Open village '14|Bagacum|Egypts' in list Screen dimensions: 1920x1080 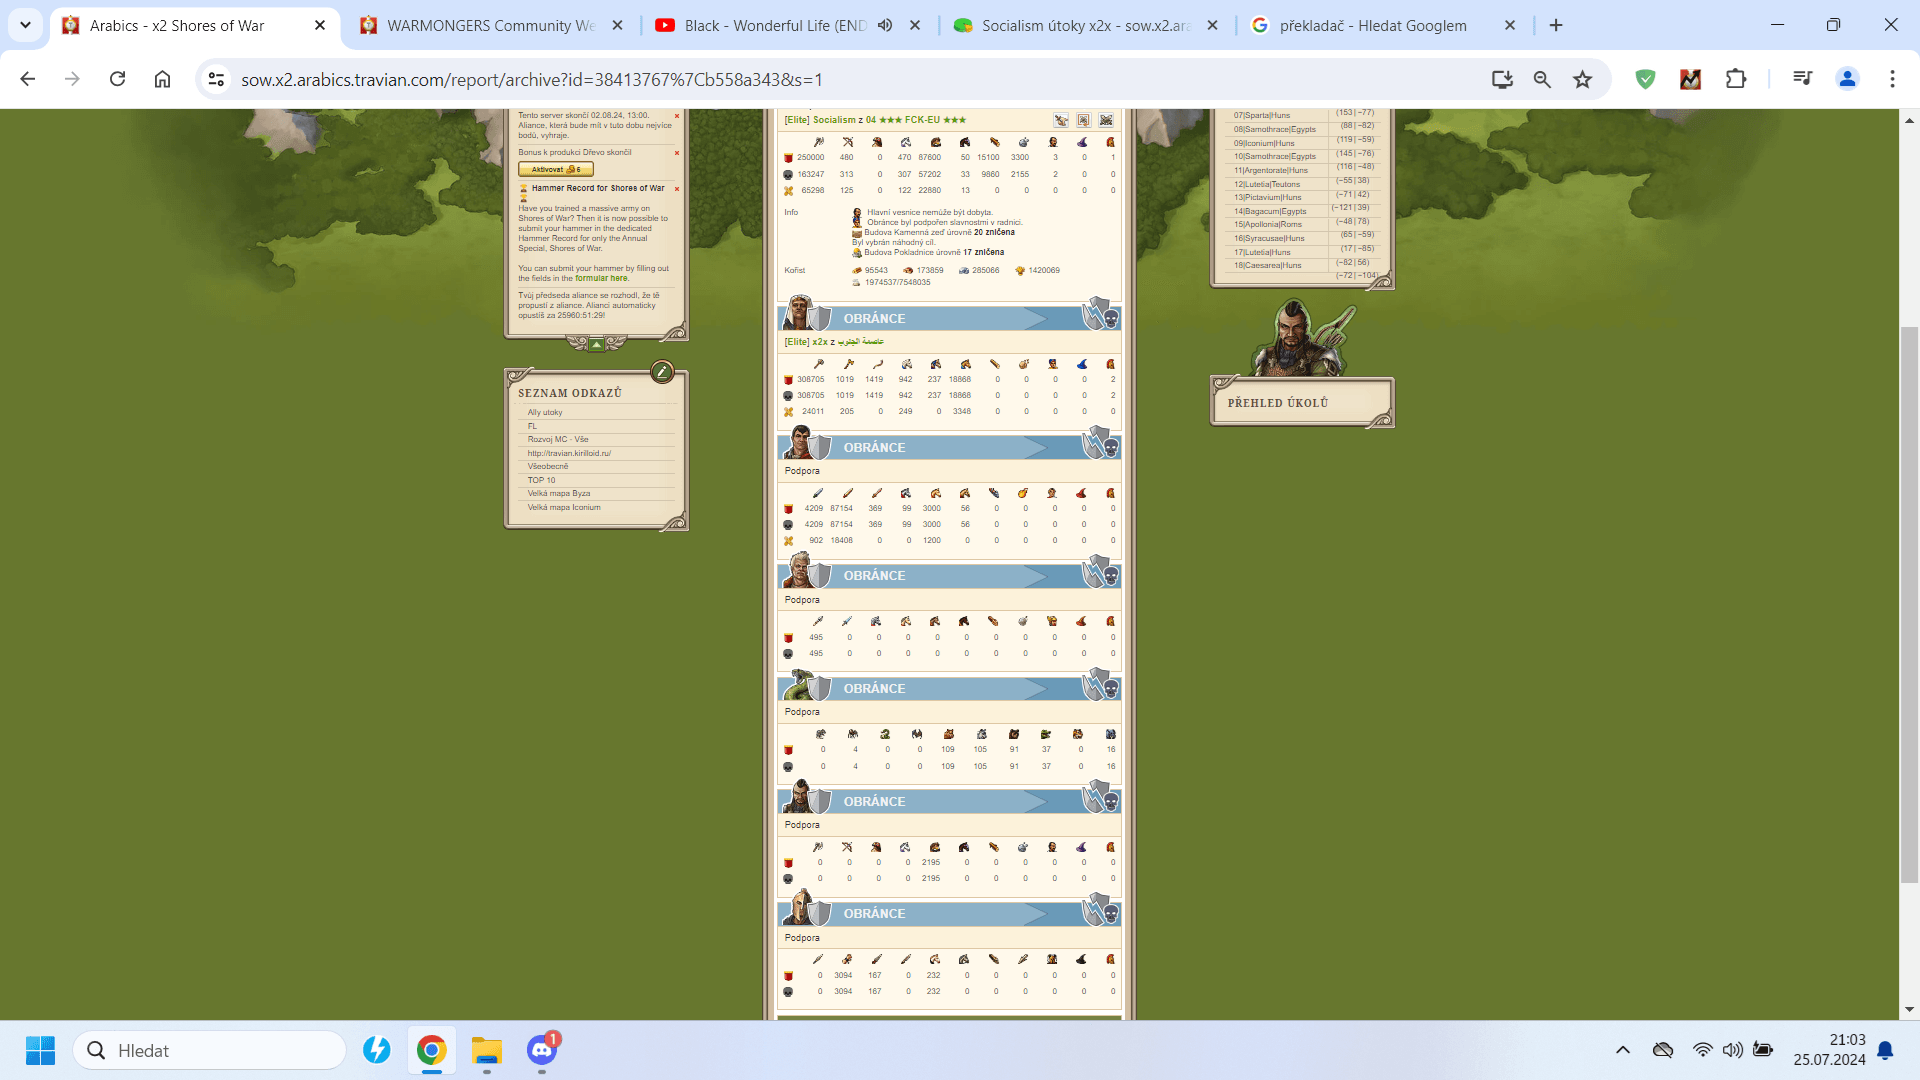point(1270,211)
